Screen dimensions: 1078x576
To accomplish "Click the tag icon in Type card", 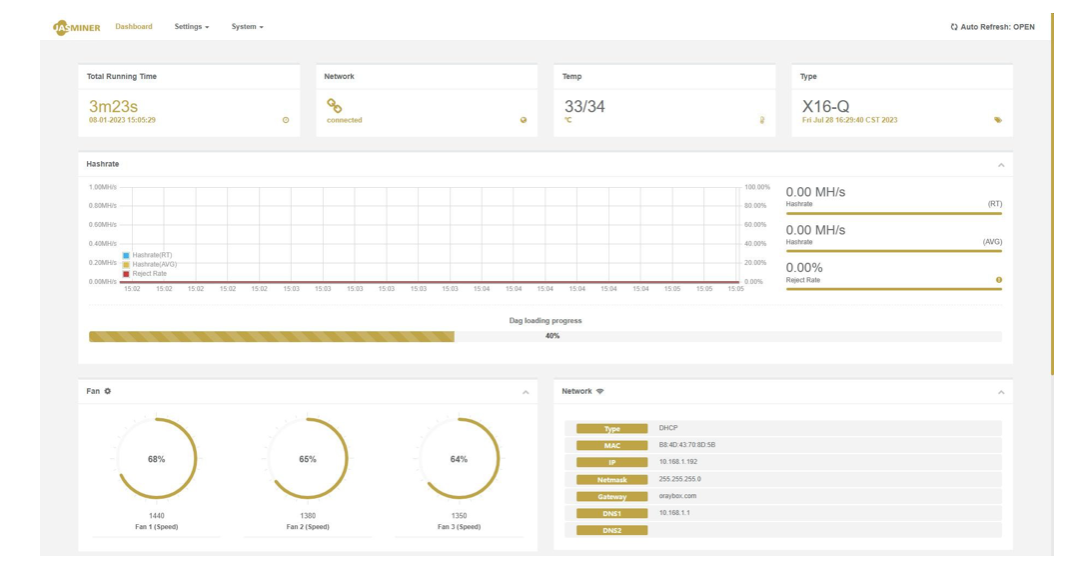I will click(998, 120).
